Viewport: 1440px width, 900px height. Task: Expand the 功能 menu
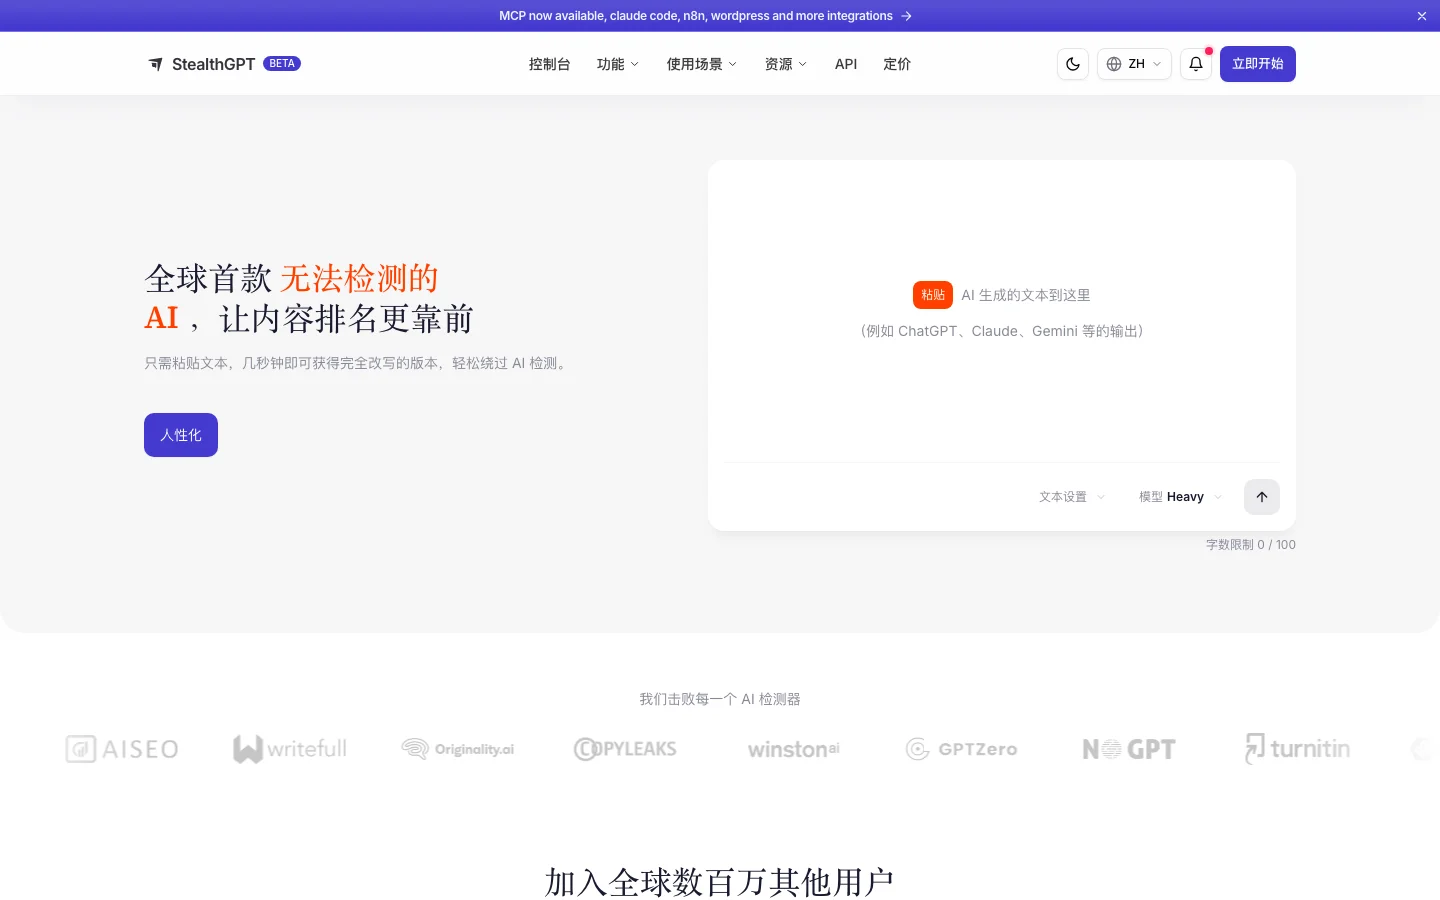(618, 64)
